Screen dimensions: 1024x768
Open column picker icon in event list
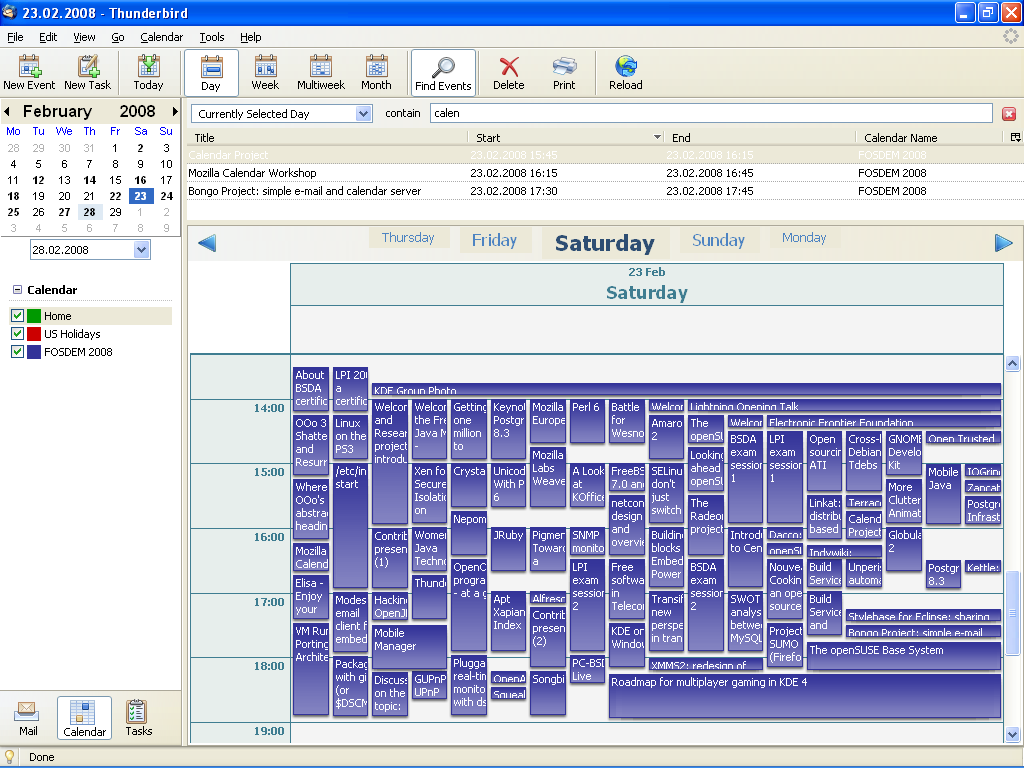tap(1016, 137)
